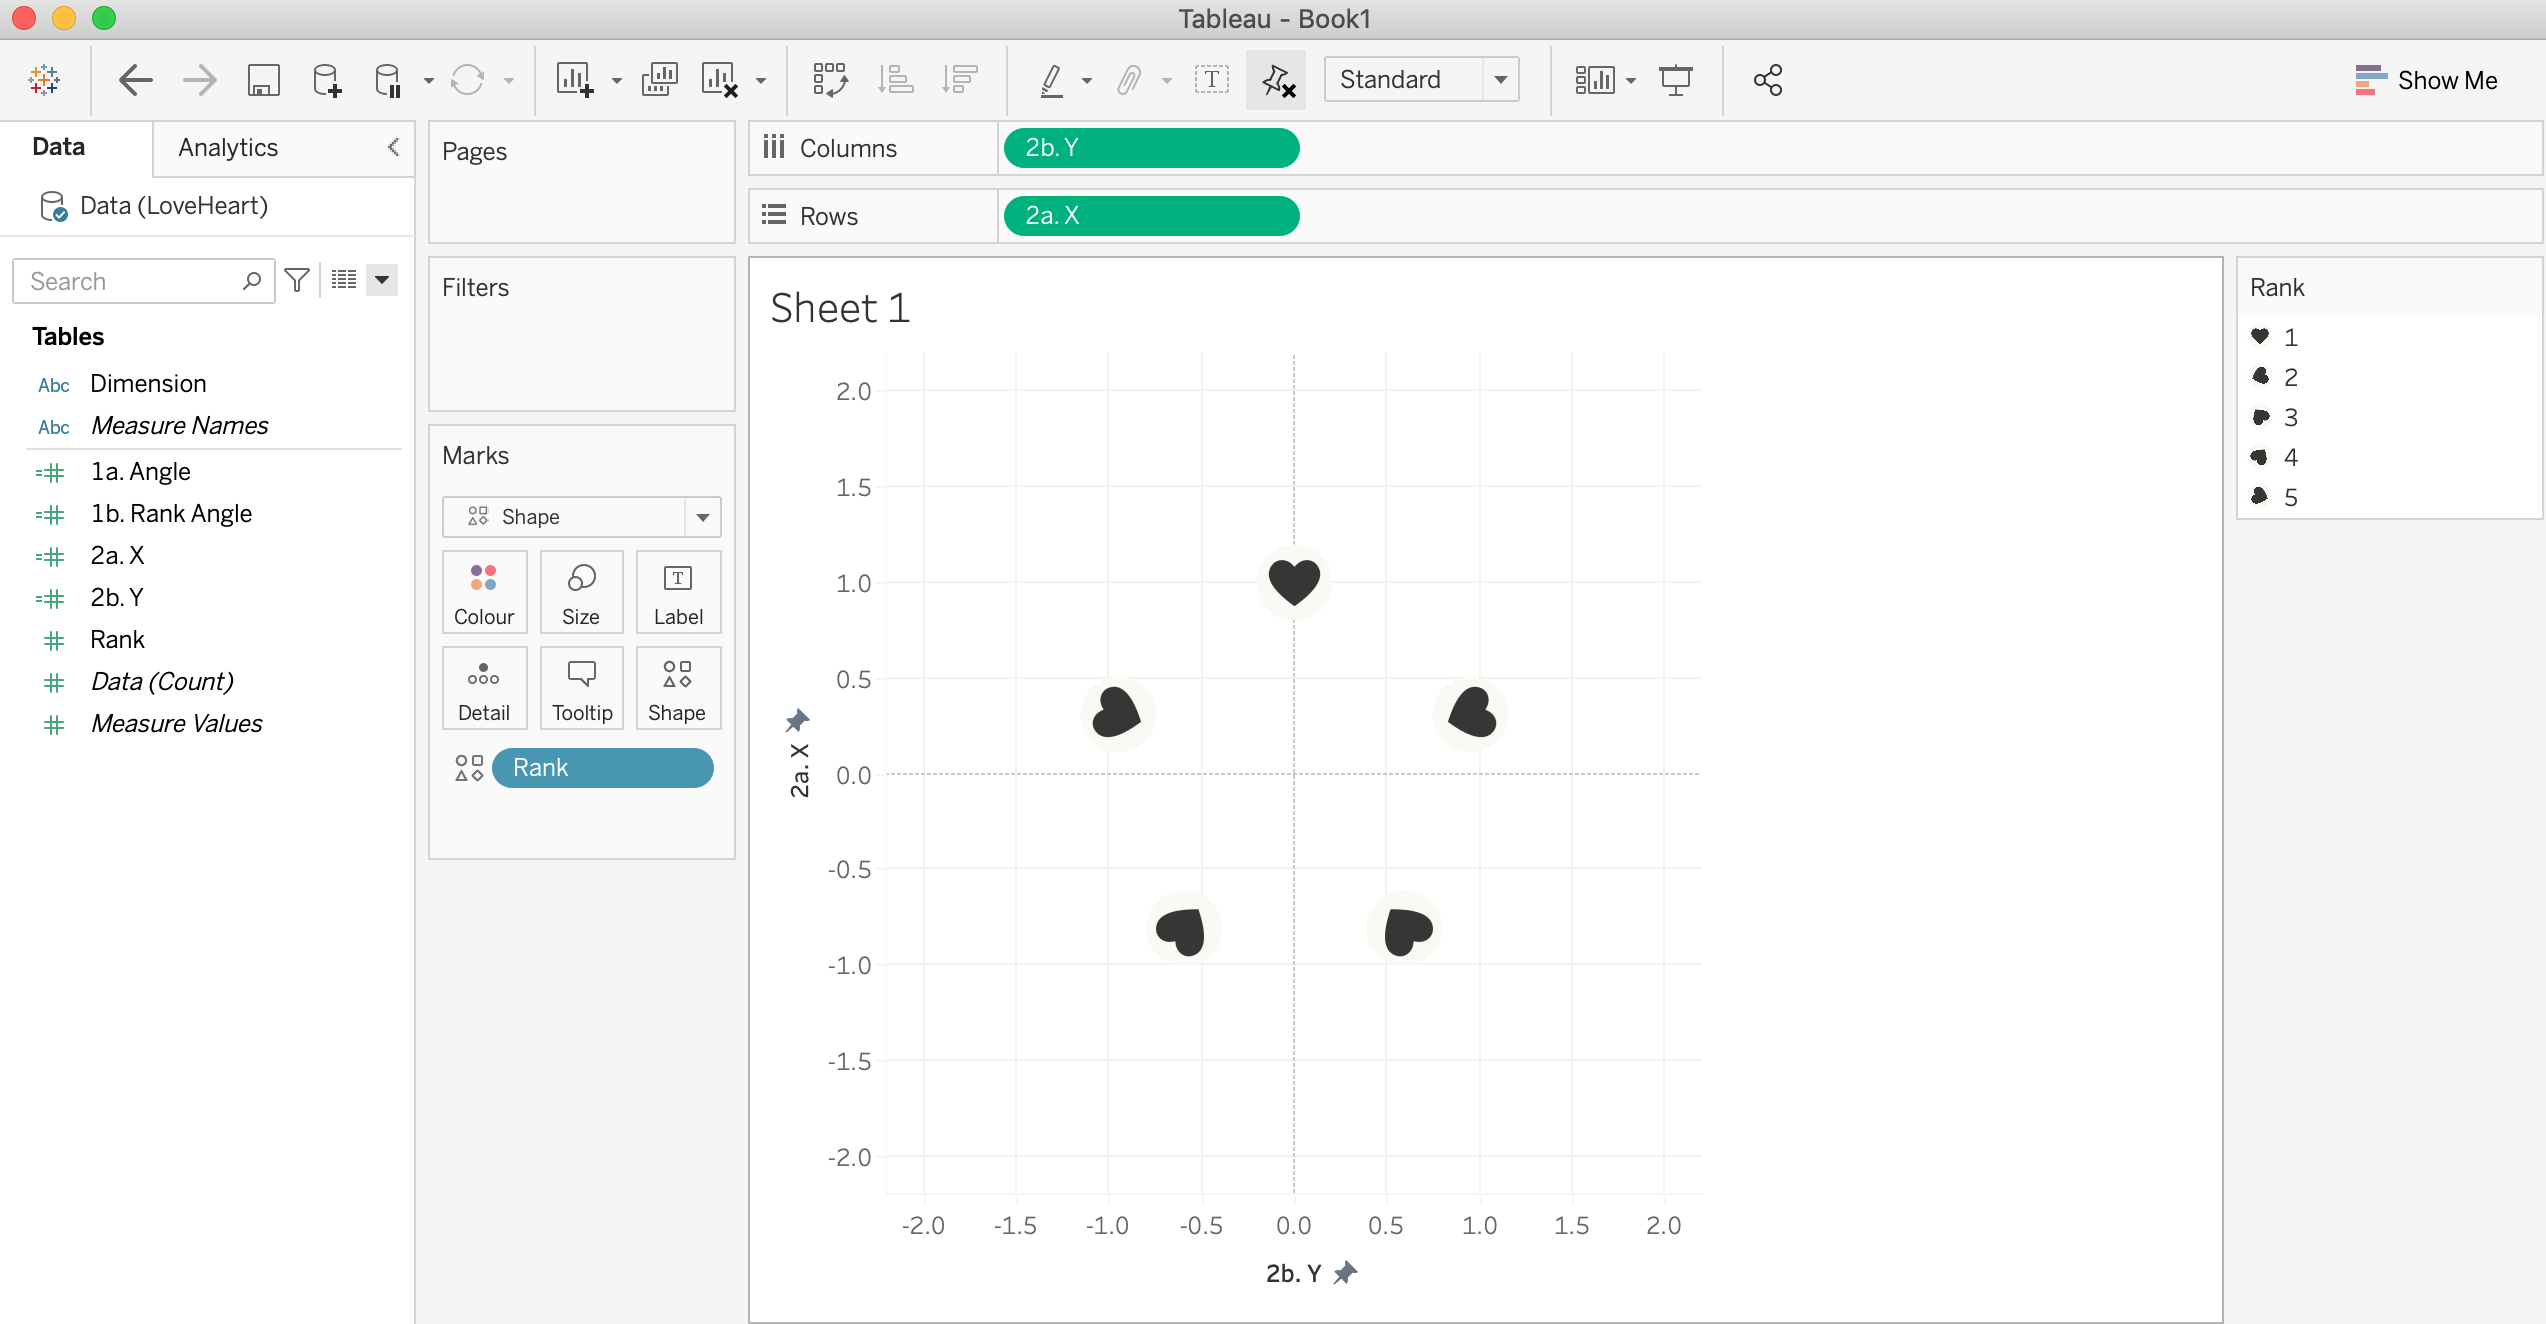Toggle the Show Me panel
The width and height of the screenshot is (2546, 1324).
tap(2426, 80)
